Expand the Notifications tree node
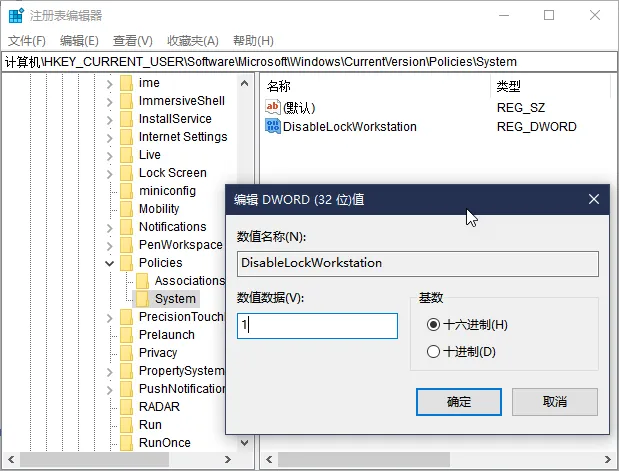The height and width of the screenshot is (471, 619). point(110,228)
